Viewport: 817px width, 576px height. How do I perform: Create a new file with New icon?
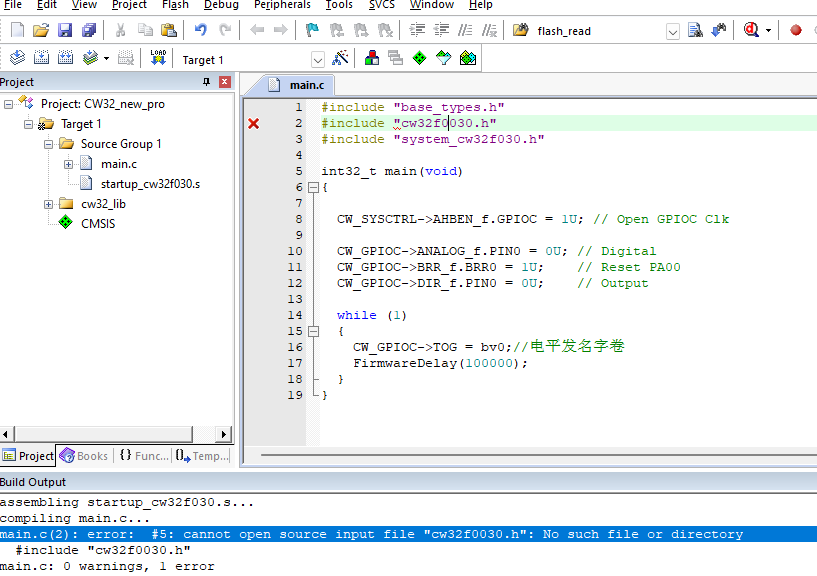(x=17, y=30)
